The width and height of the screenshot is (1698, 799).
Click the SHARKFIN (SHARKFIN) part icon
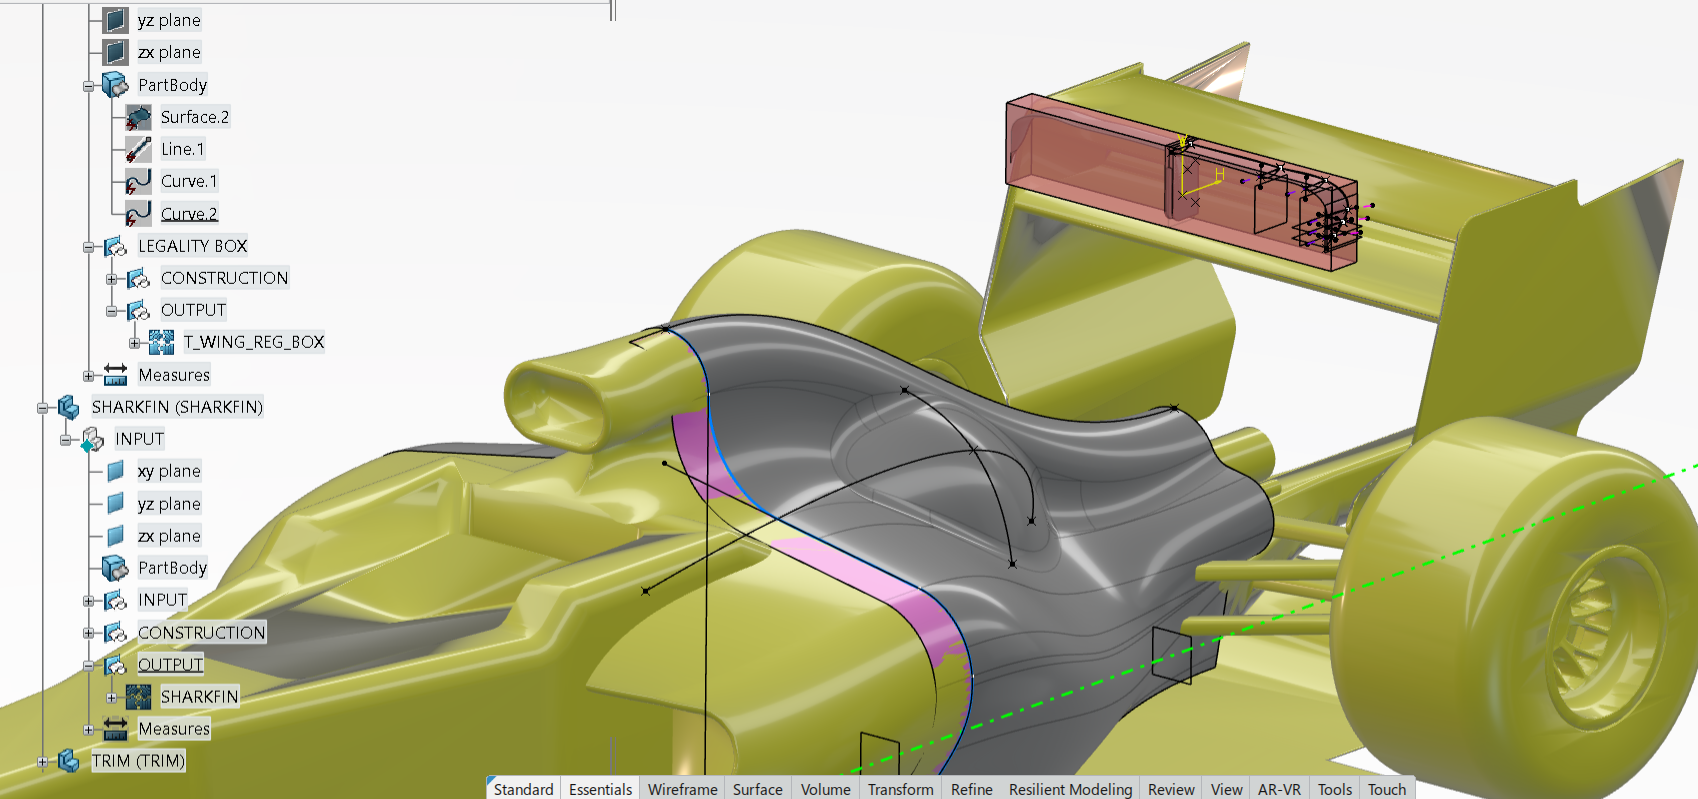point(69,407)
